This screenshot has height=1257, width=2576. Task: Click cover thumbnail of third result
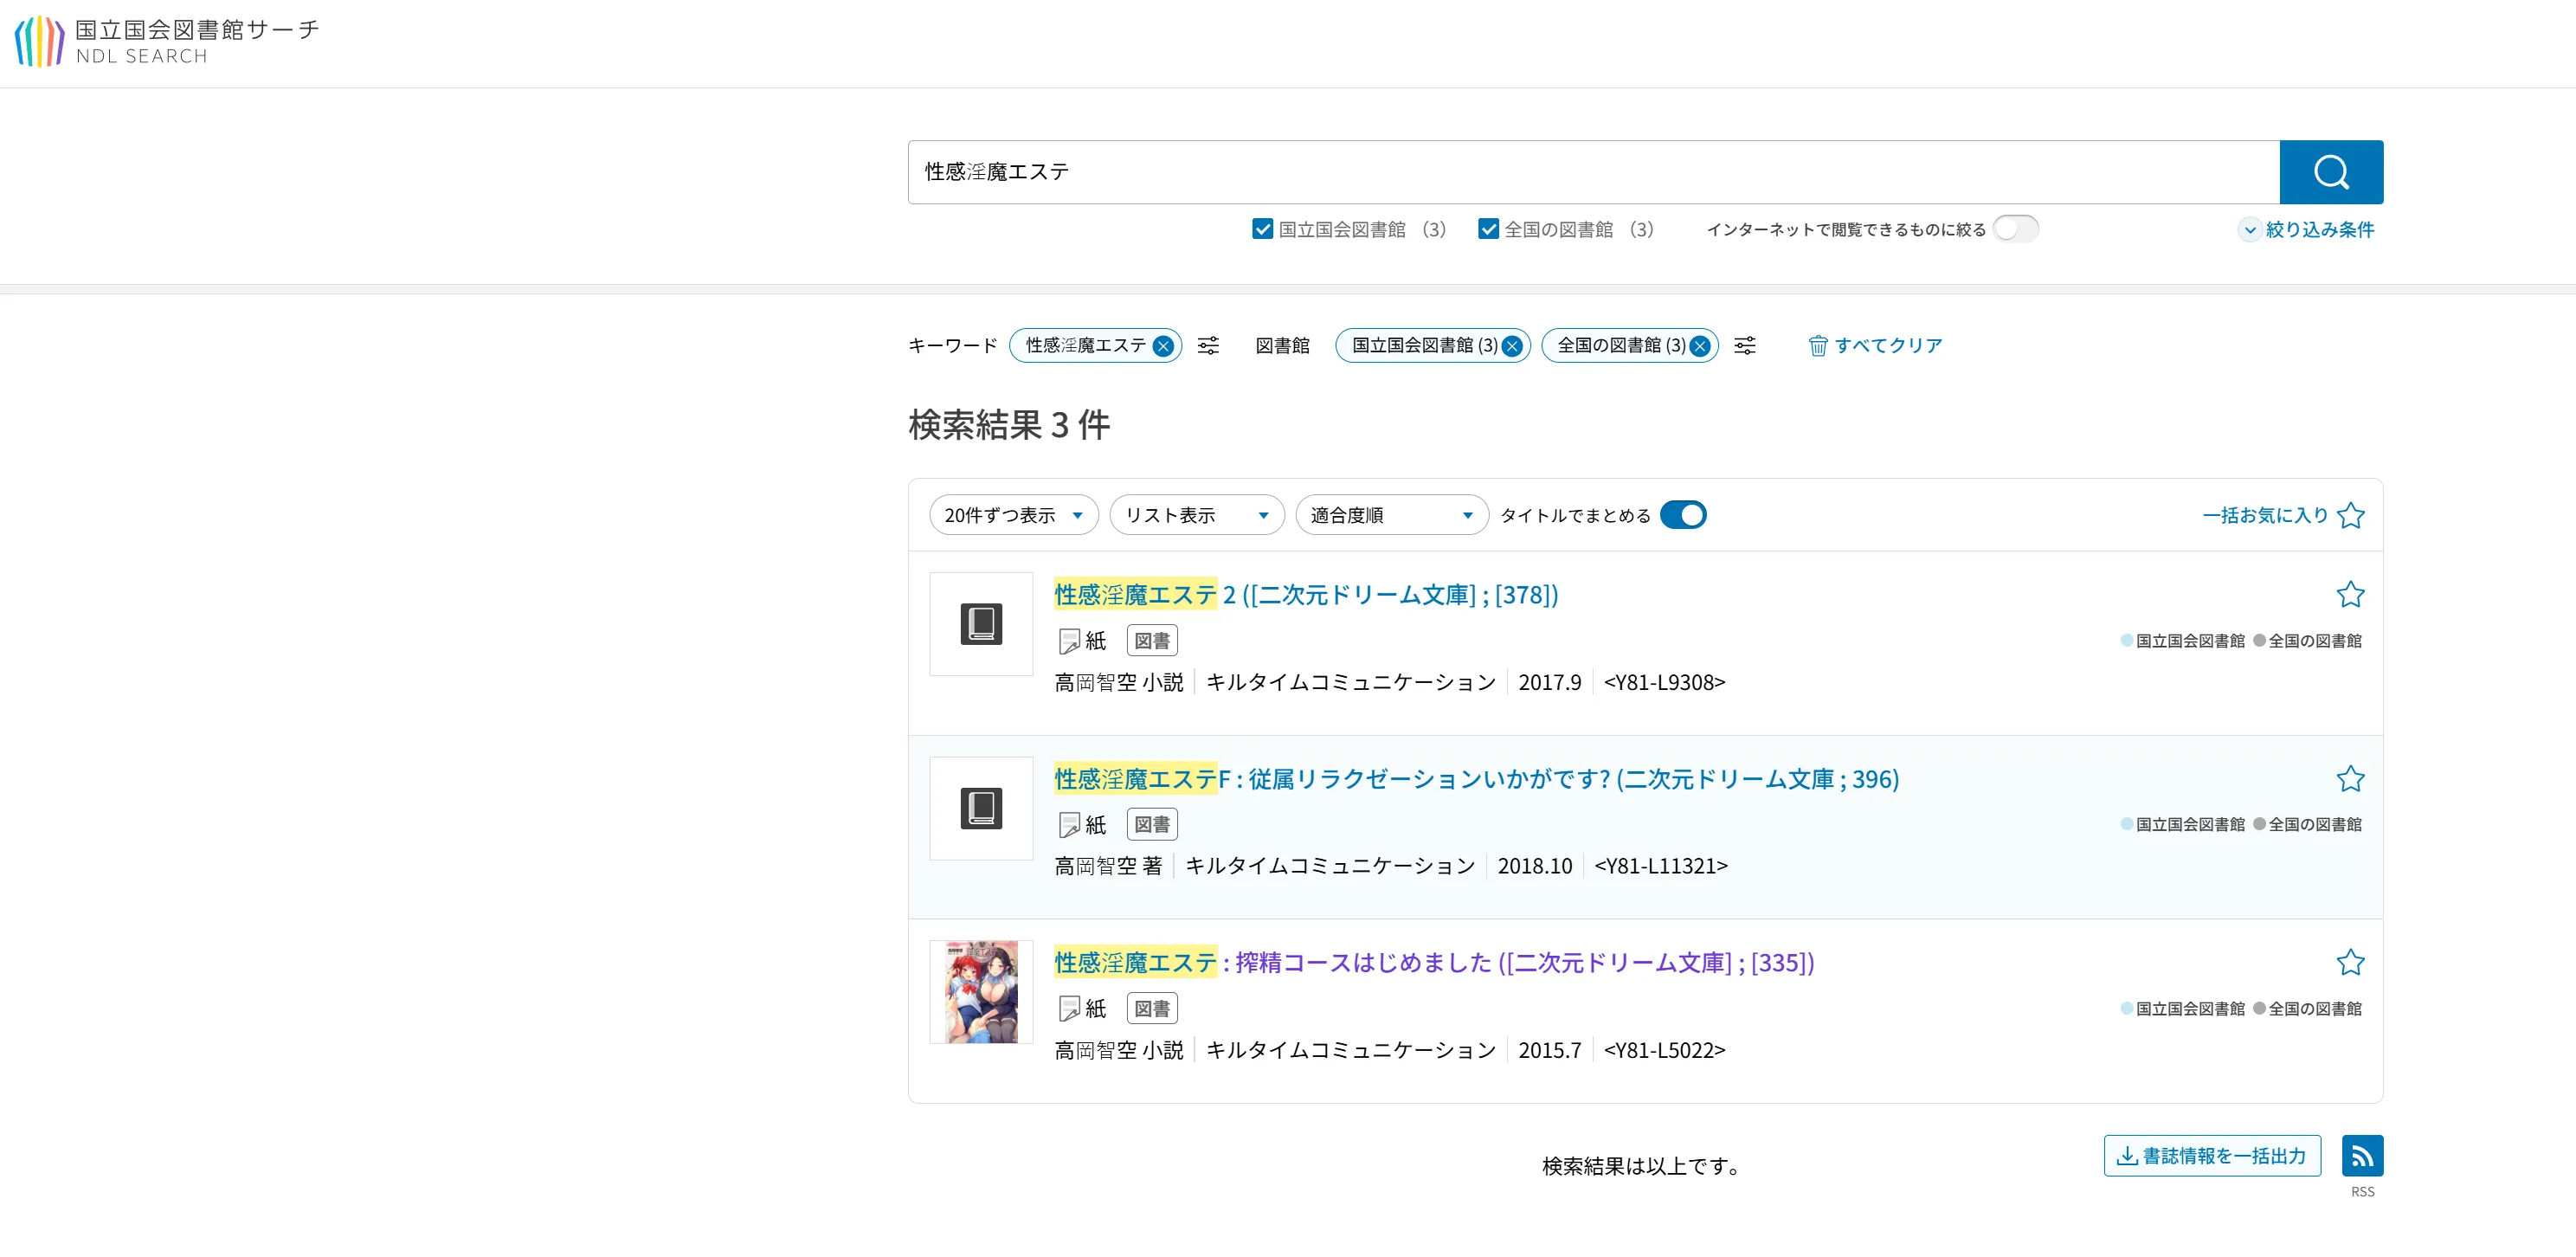[x=981, y=992]
